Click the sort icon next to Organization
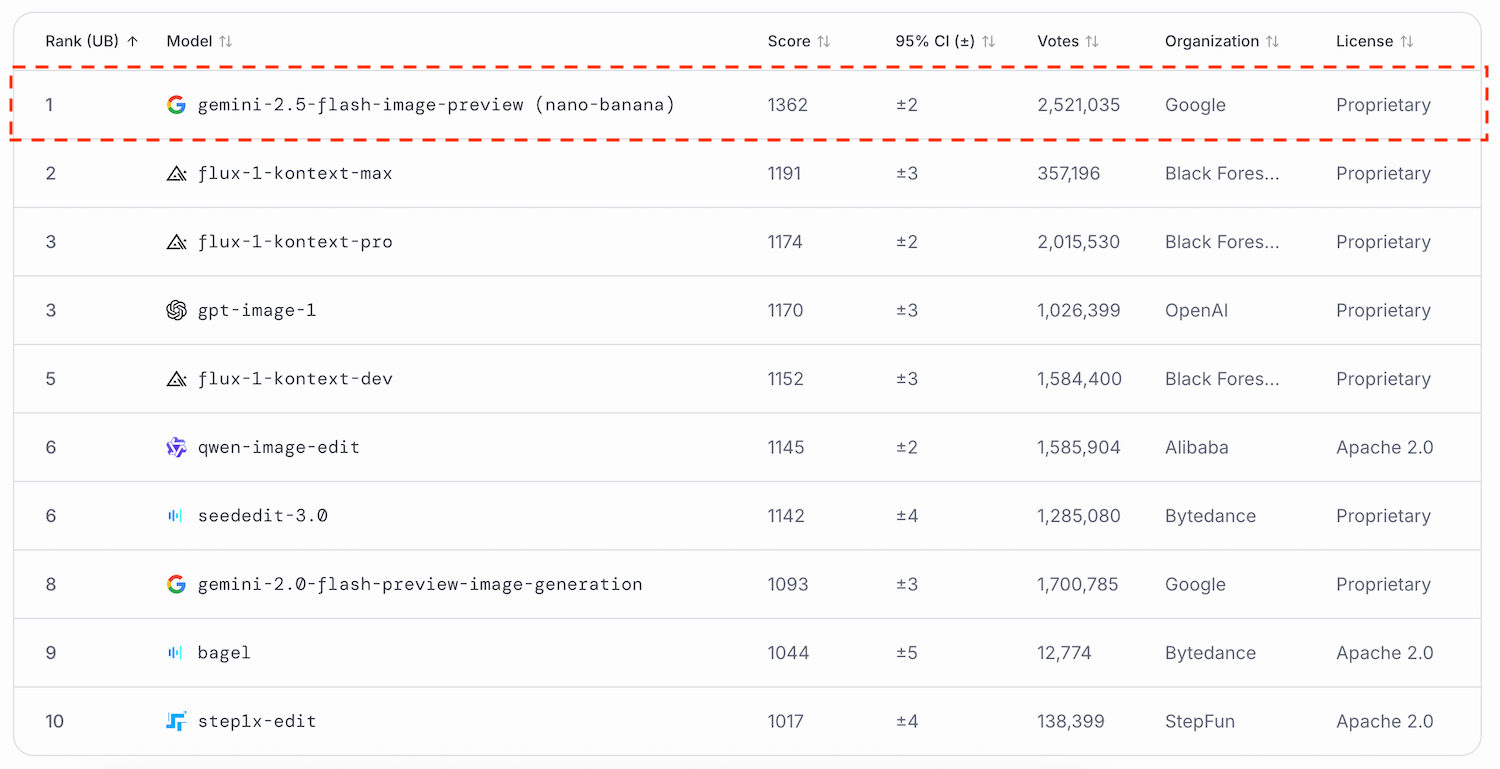The height and width of the screenshot is (769, 1500). pos(1272,41)
